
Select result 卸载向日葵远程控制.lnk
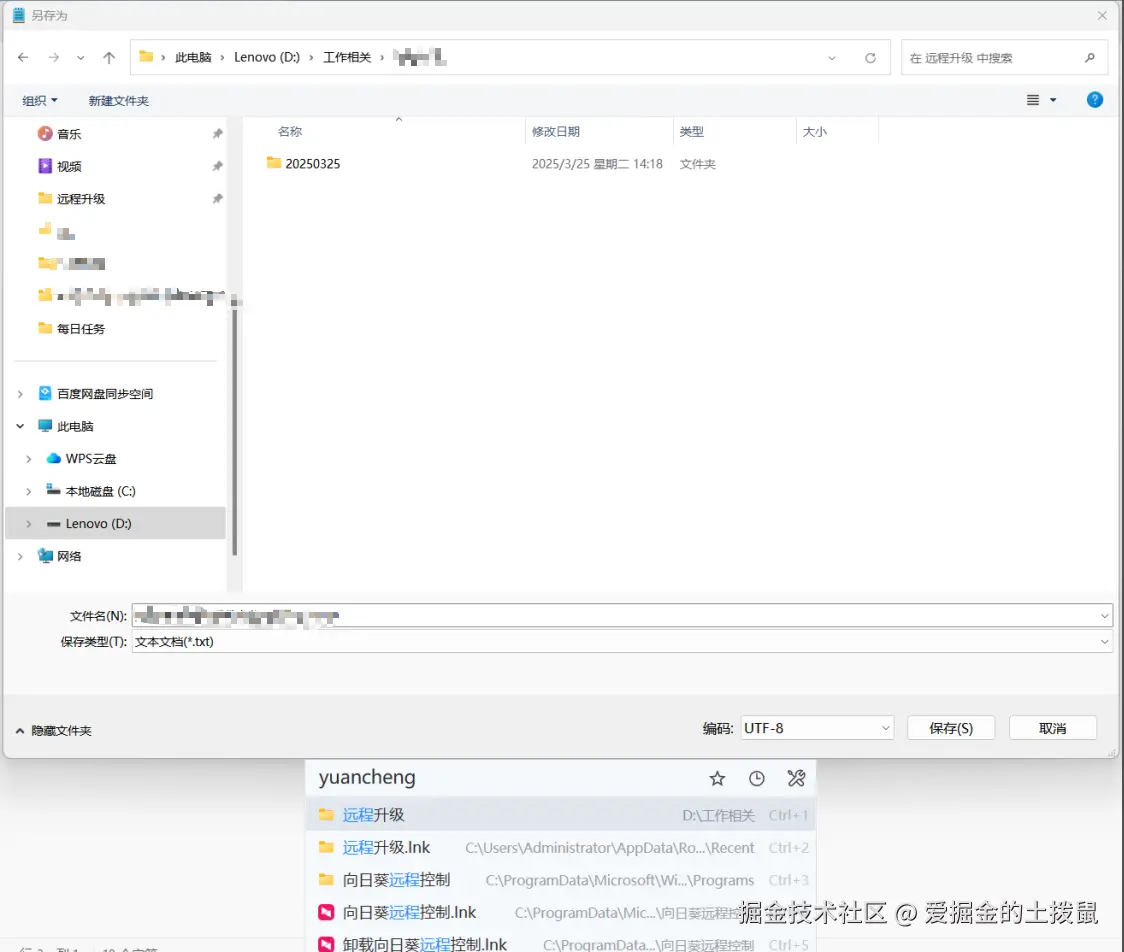[561, 943]
